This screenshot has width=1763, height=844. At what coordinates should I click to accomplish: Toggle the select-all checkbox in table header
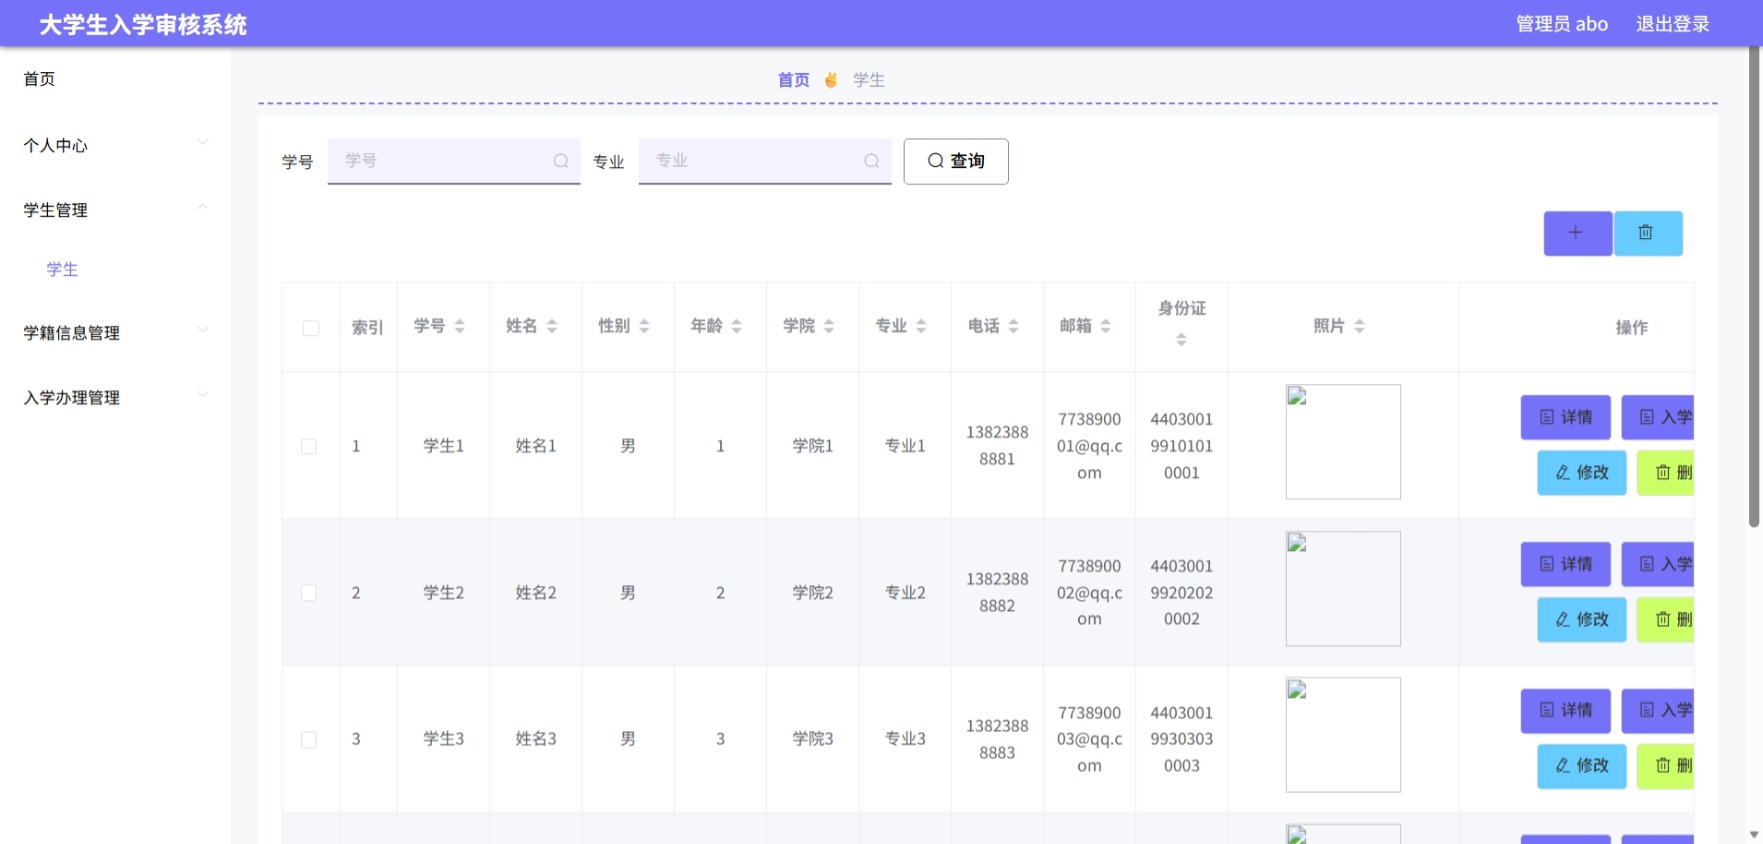click(311, 328)
